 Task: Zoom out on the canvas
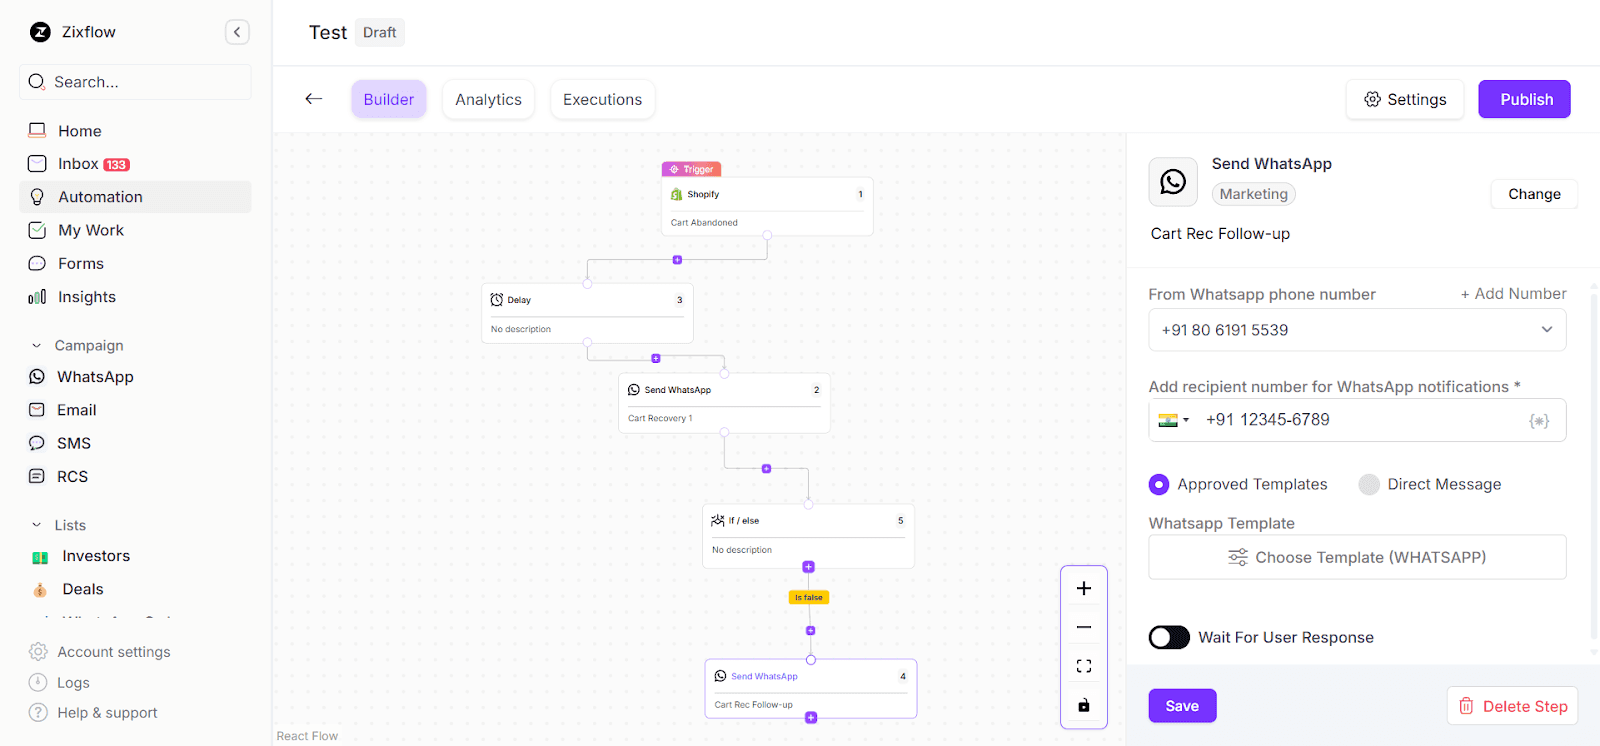(x=1084, y=627)
